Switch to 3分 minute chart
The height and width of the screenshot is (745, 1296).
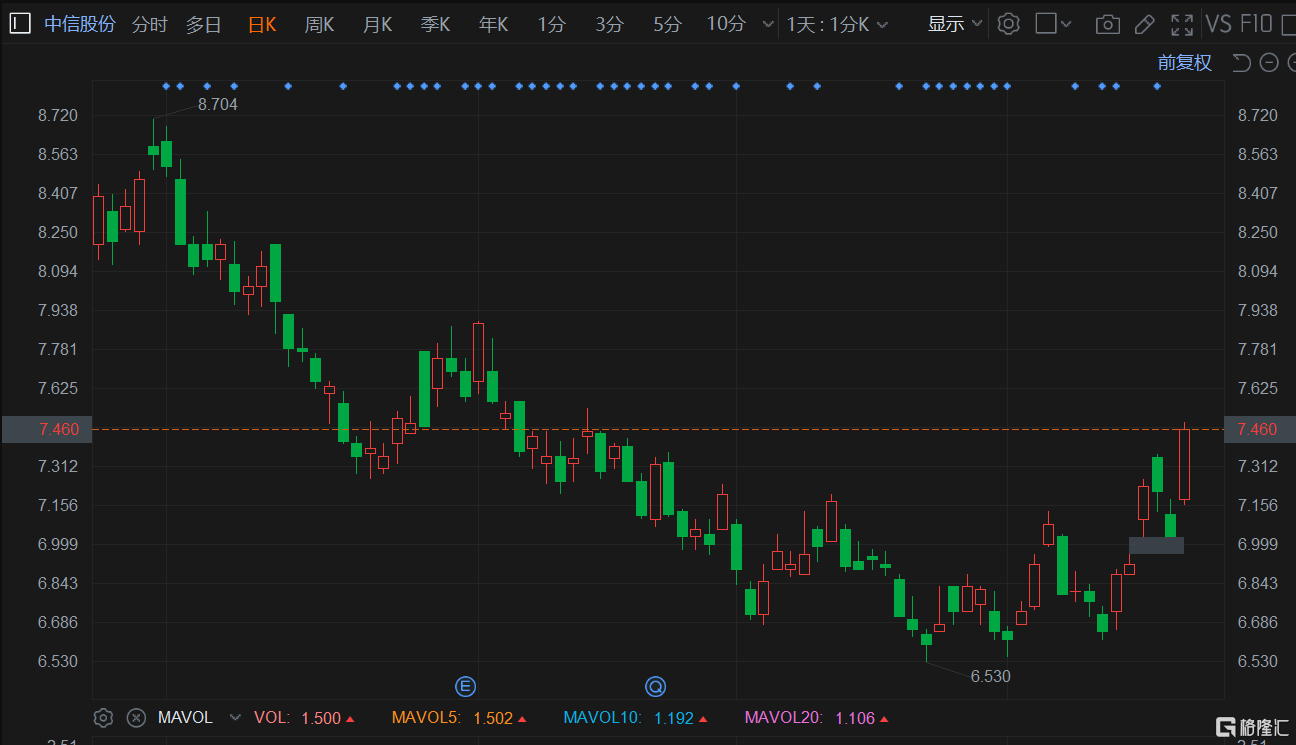point(609,24)
